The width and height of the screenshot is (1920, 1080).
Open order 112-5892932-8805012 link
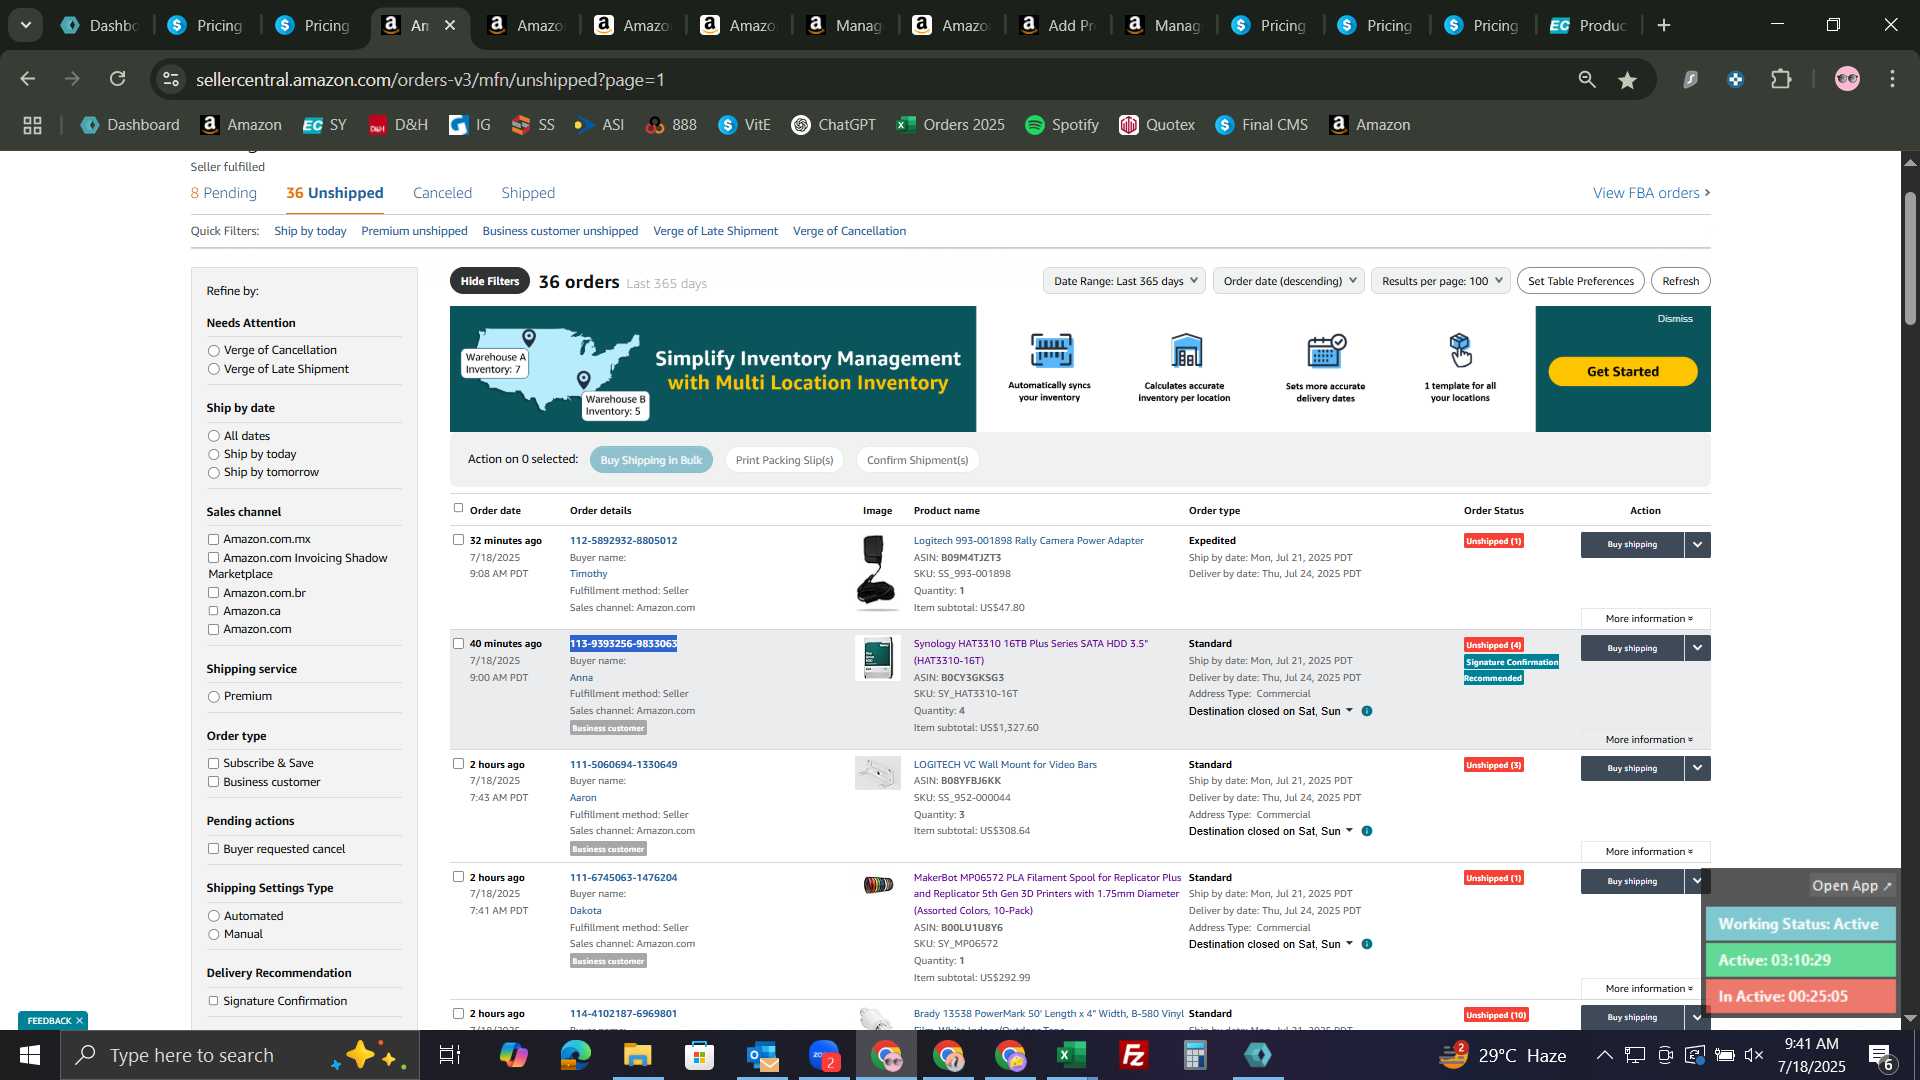coord(623,541)
